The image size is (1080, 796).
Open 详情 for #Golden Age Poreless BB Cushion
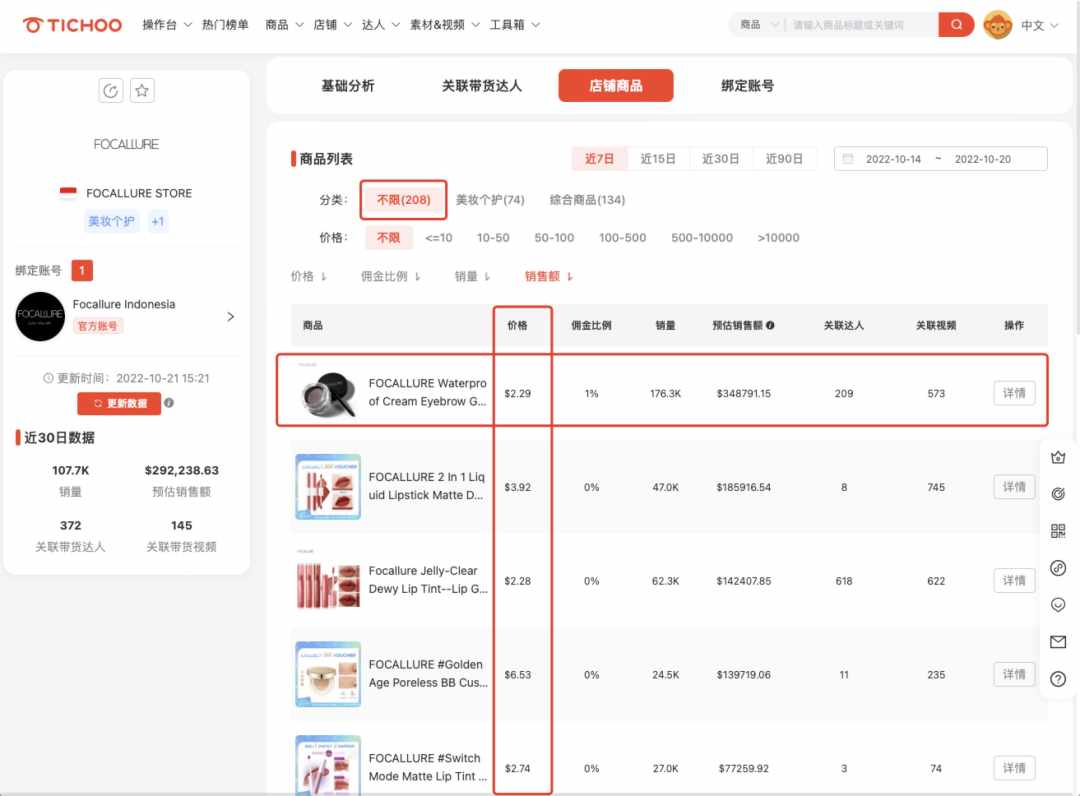[x=1014, y=674]
